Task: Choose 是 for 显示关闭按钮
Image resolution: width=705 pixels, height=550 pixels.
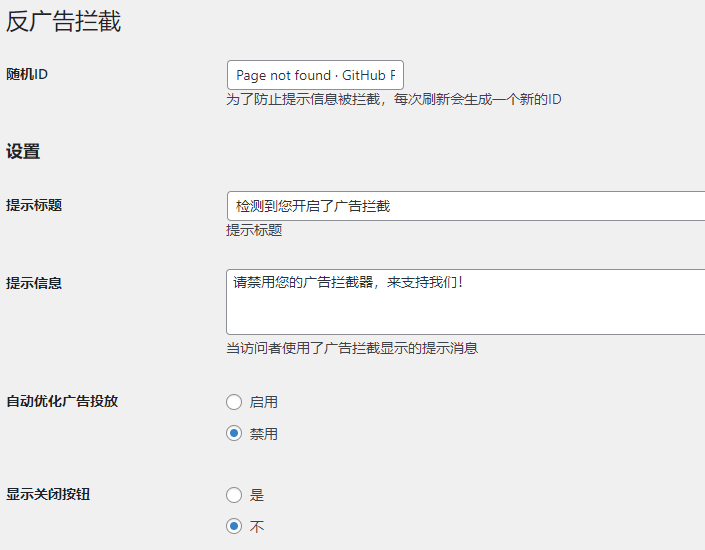Action: [x=234, y=495]
